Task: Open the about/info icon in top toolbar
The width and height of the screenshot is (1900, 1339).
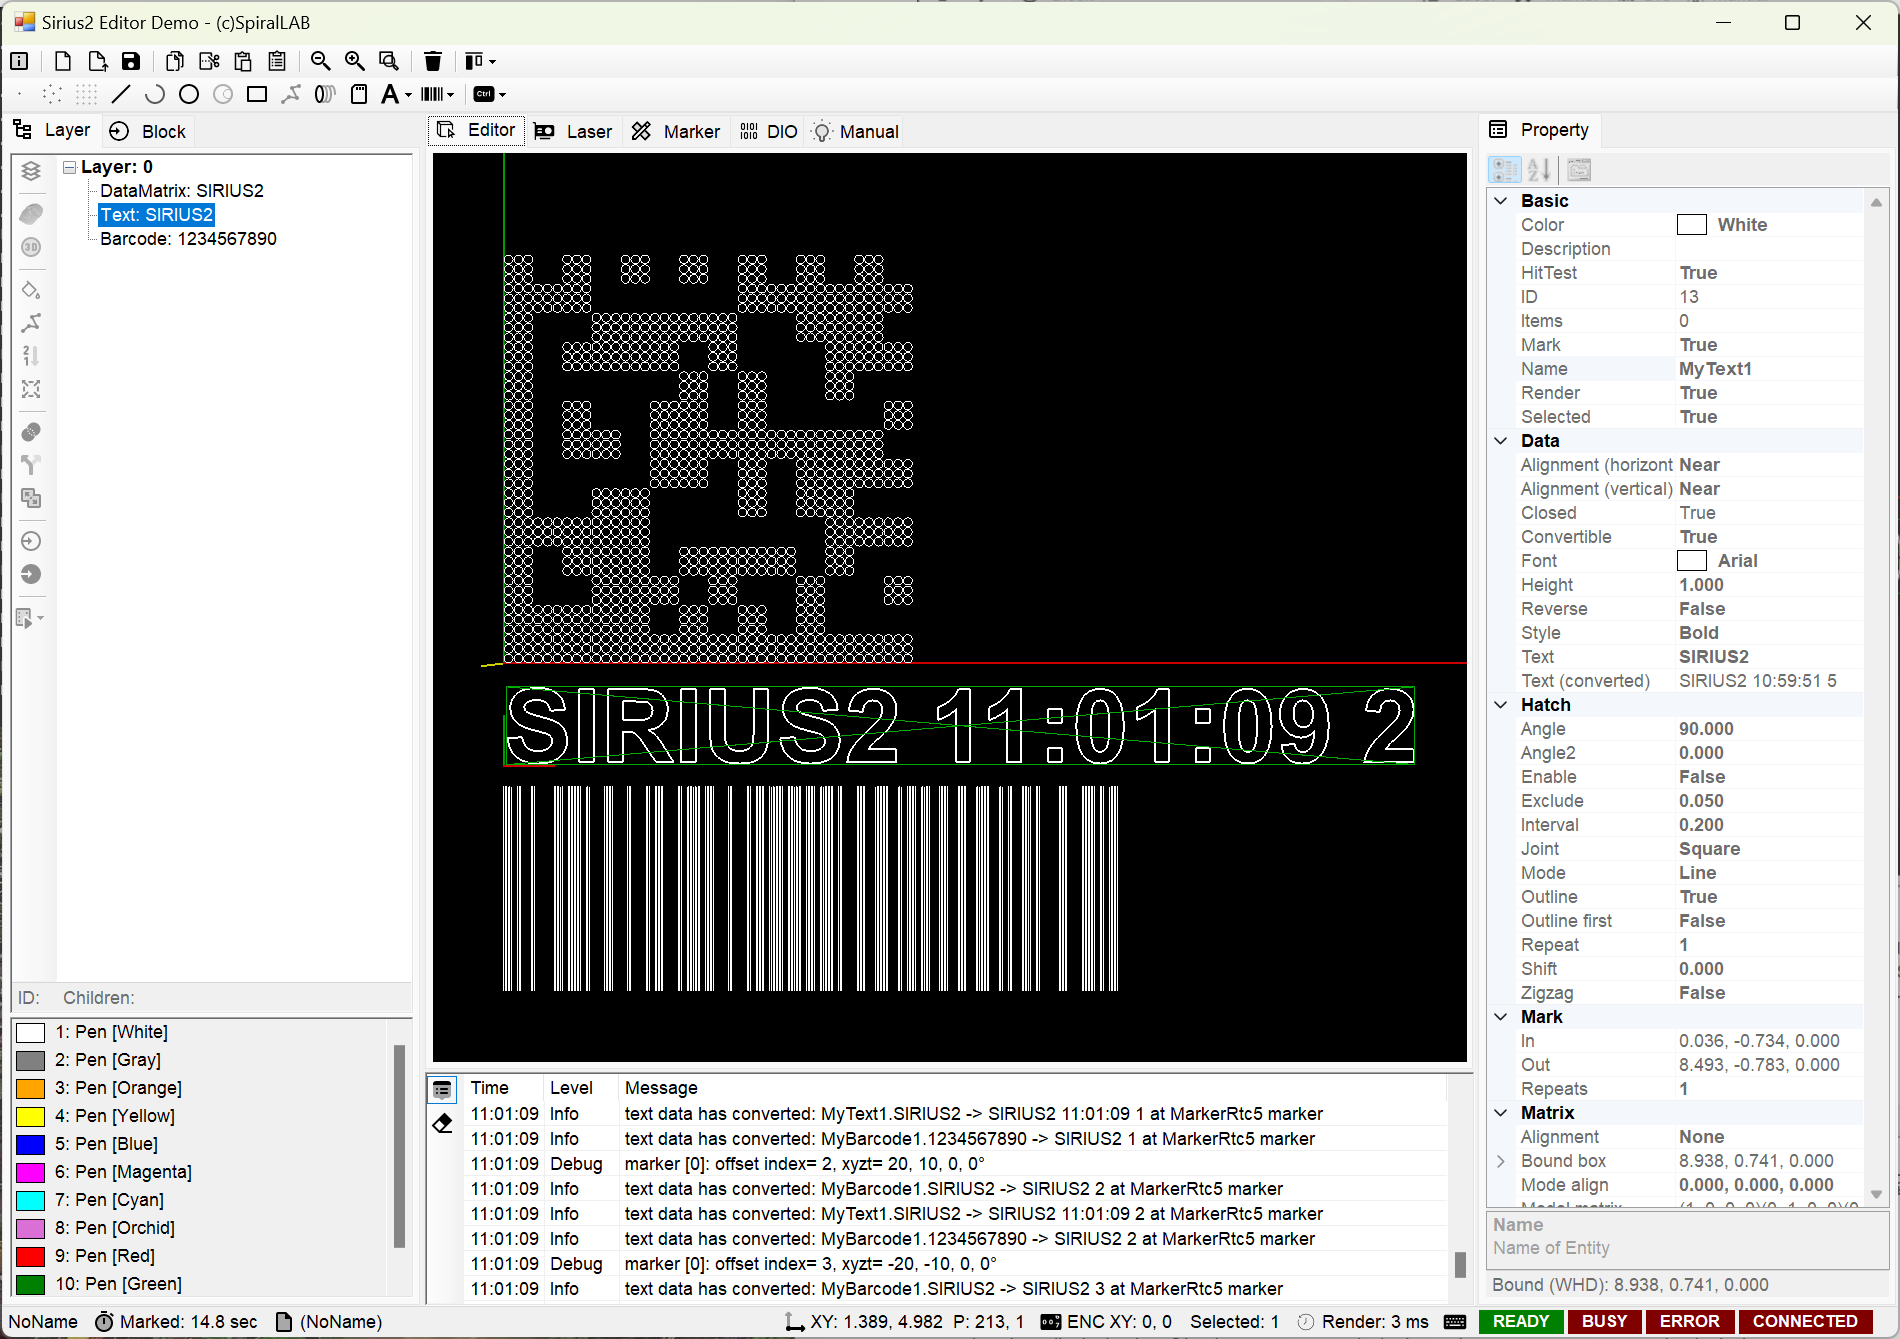Action: tap(19, 61)
